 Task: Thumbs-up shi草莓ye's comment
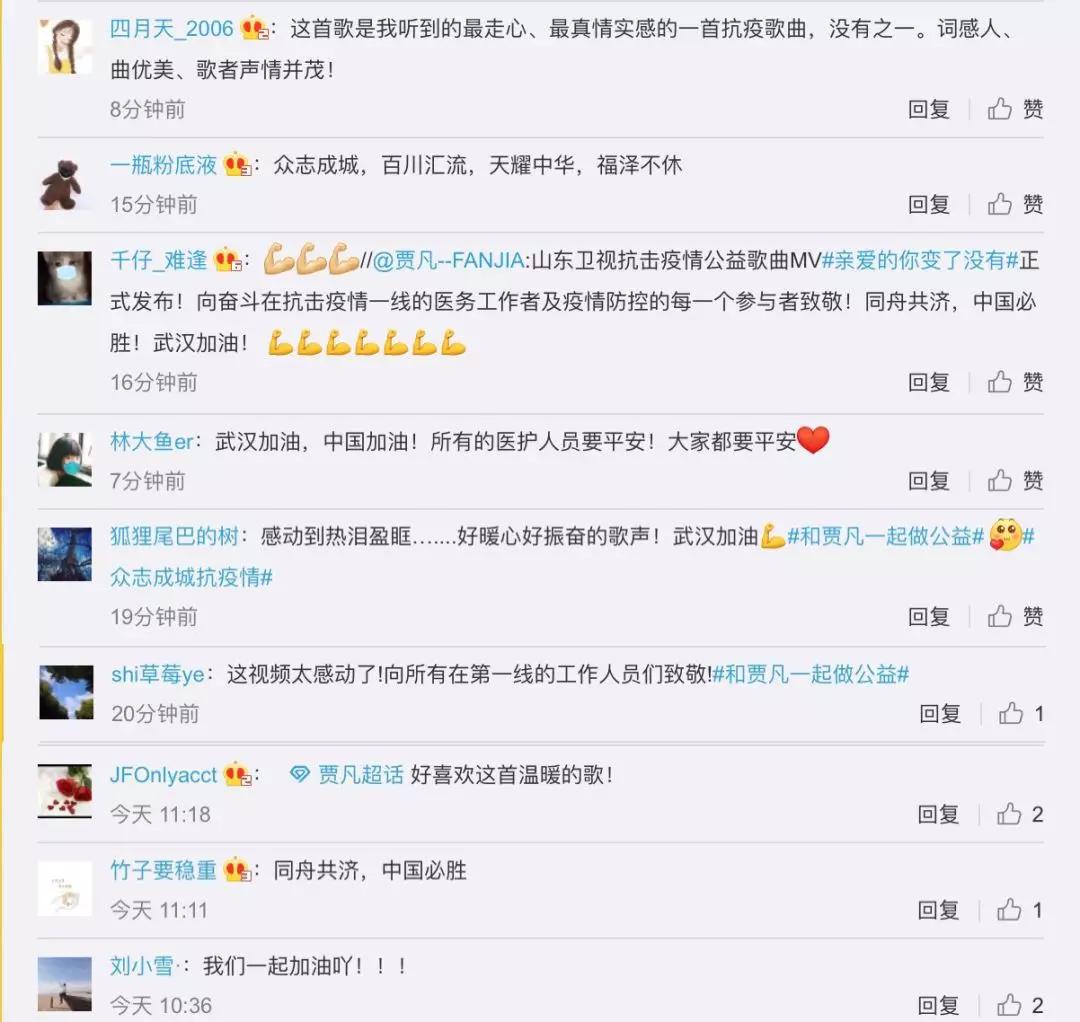click(1021, 713)
